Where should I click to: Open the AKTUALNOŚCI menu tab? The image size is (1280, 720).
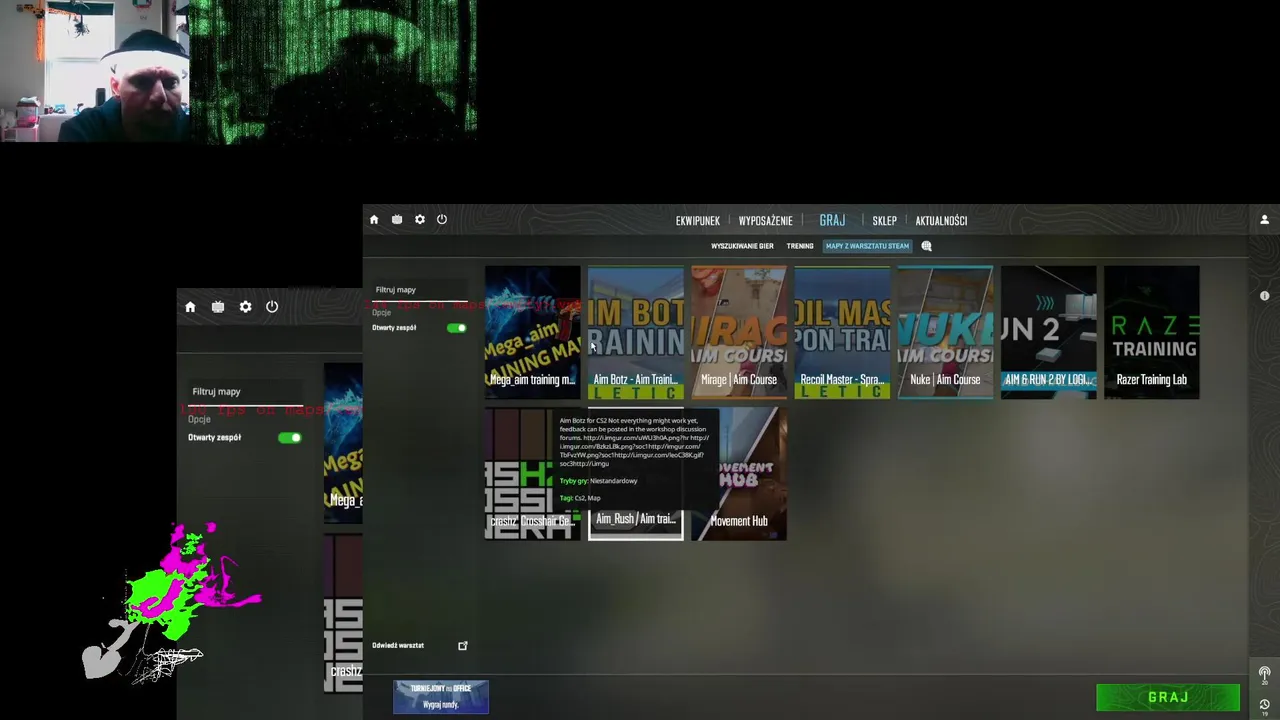pos(941,221)
